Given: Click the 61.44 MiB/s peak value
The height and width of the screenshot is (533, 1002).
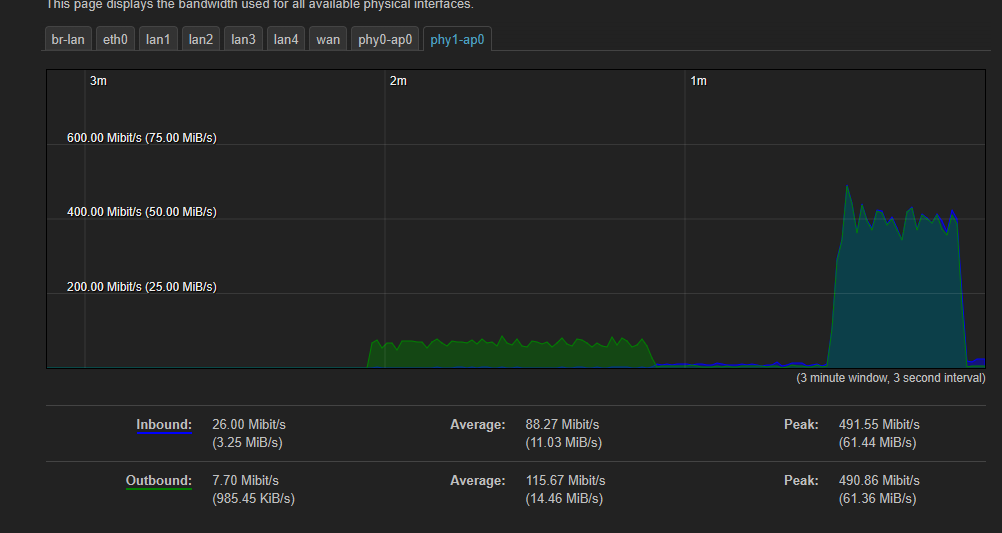Looking at the screenshot, I should pos(877,442).
